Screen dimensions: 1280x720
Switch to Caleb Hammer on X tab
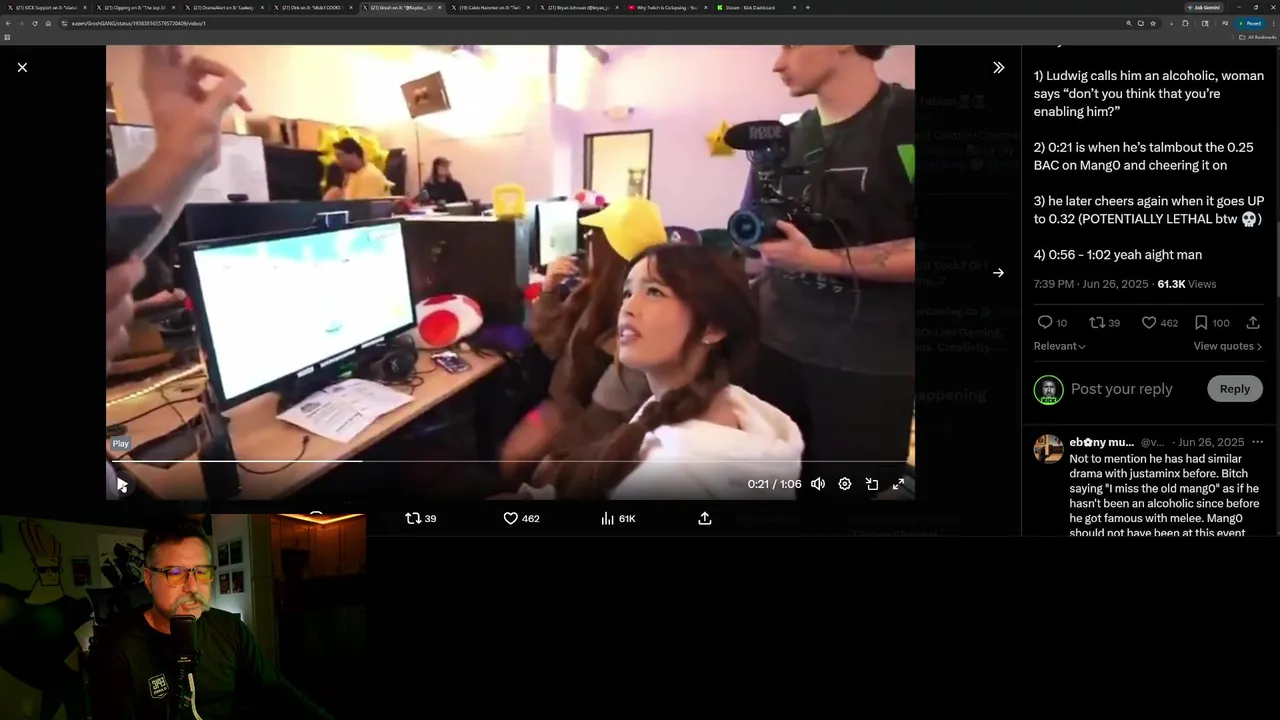[x=490, y=7]
